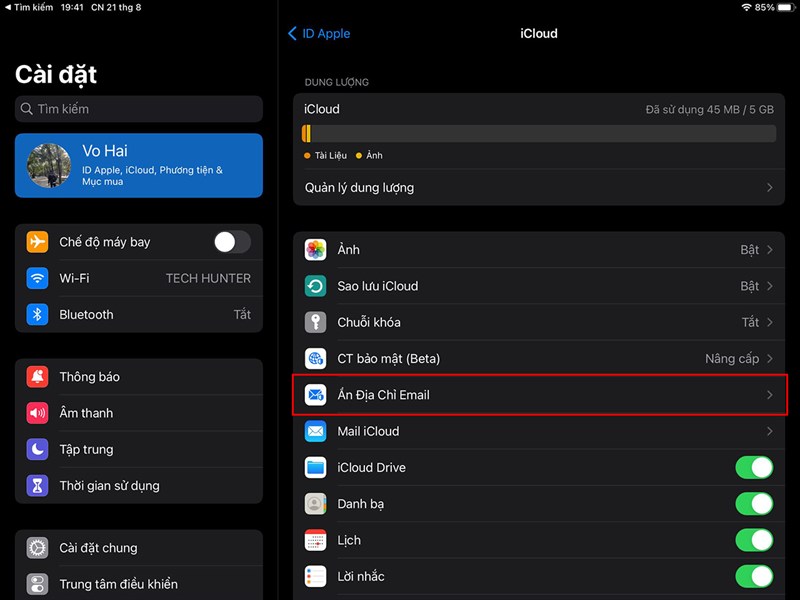Select the Ẩn Địa Chỉ Email mail icon
Image resolution: width=800 pixels, height=600 pixels.
(317, 395)
